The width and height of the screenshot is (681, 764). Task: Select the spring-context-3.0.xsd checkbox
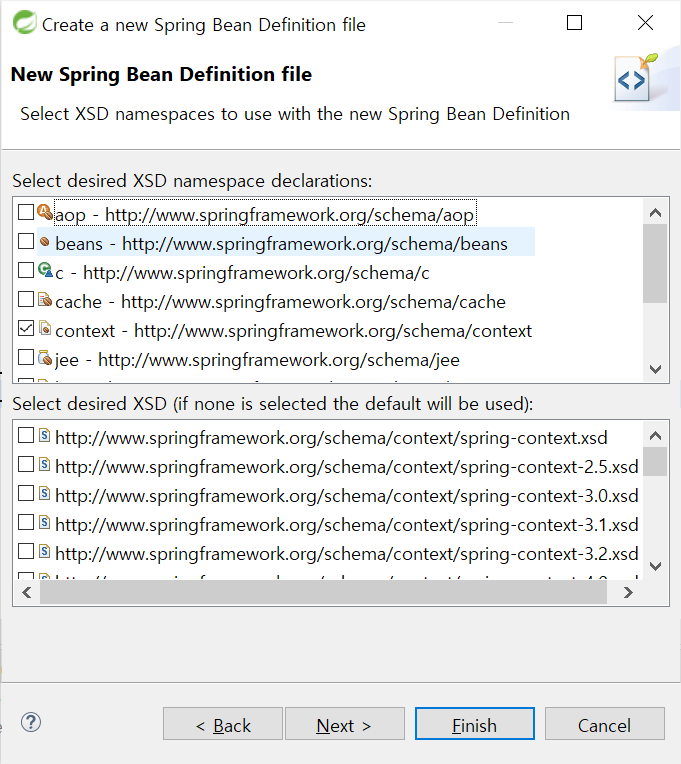26,493
